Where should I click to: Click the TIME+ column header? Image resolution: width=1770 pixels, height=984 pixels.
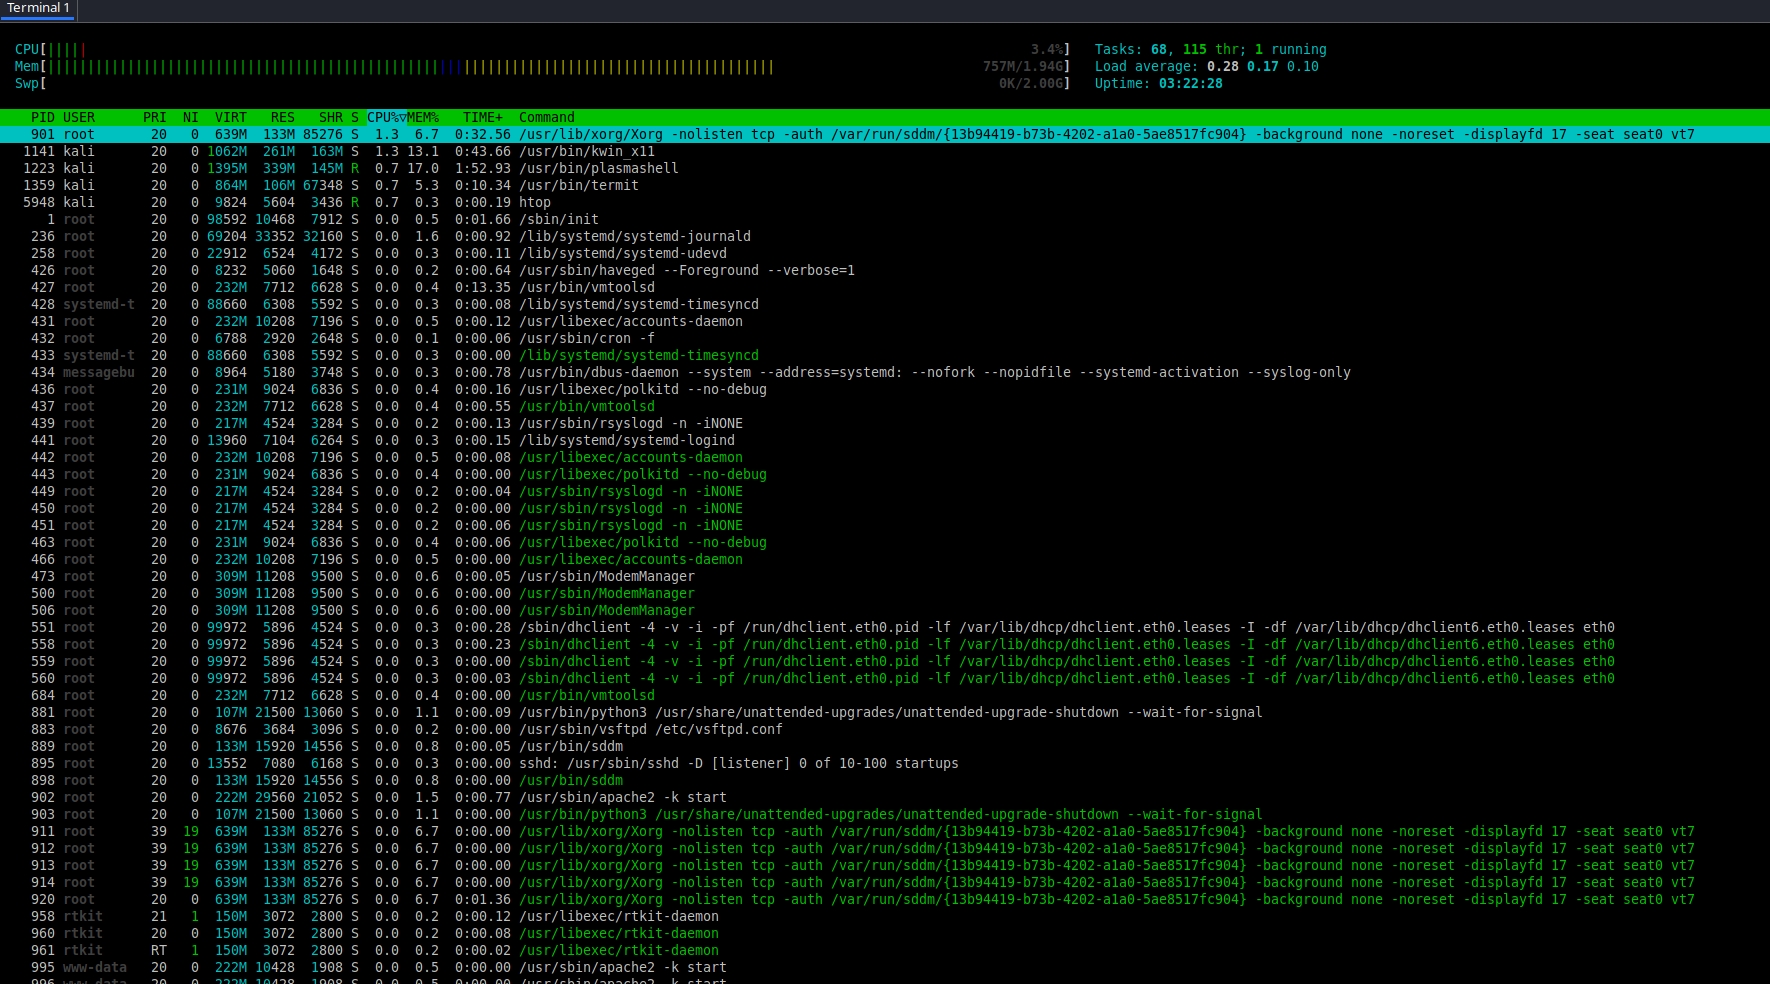point(482,117)
